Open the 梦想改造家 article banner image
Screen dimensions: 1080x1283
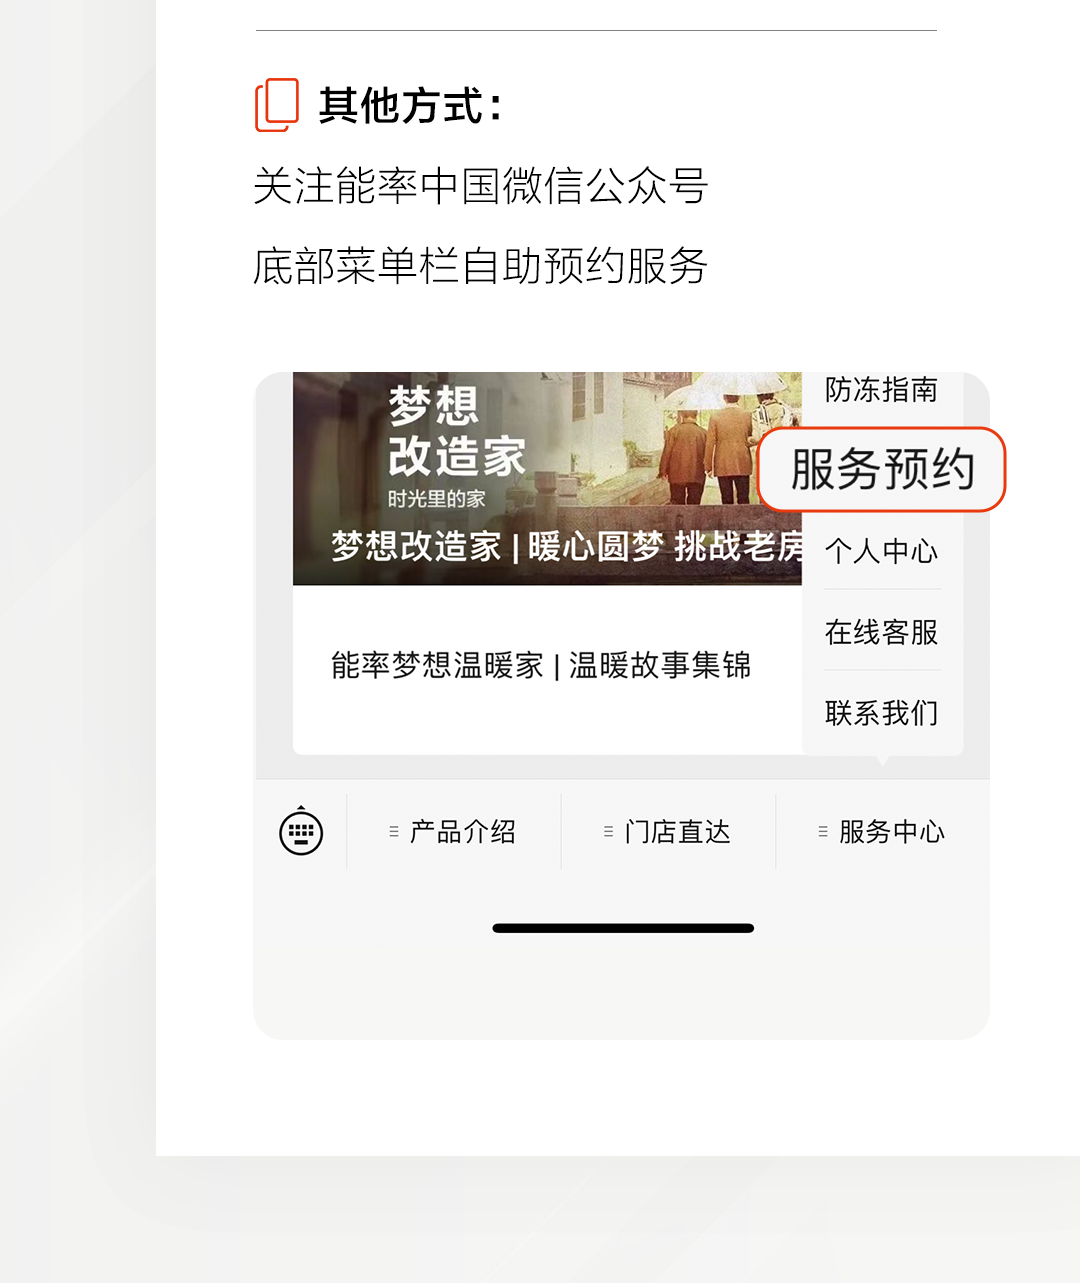[x=547, y=478]
